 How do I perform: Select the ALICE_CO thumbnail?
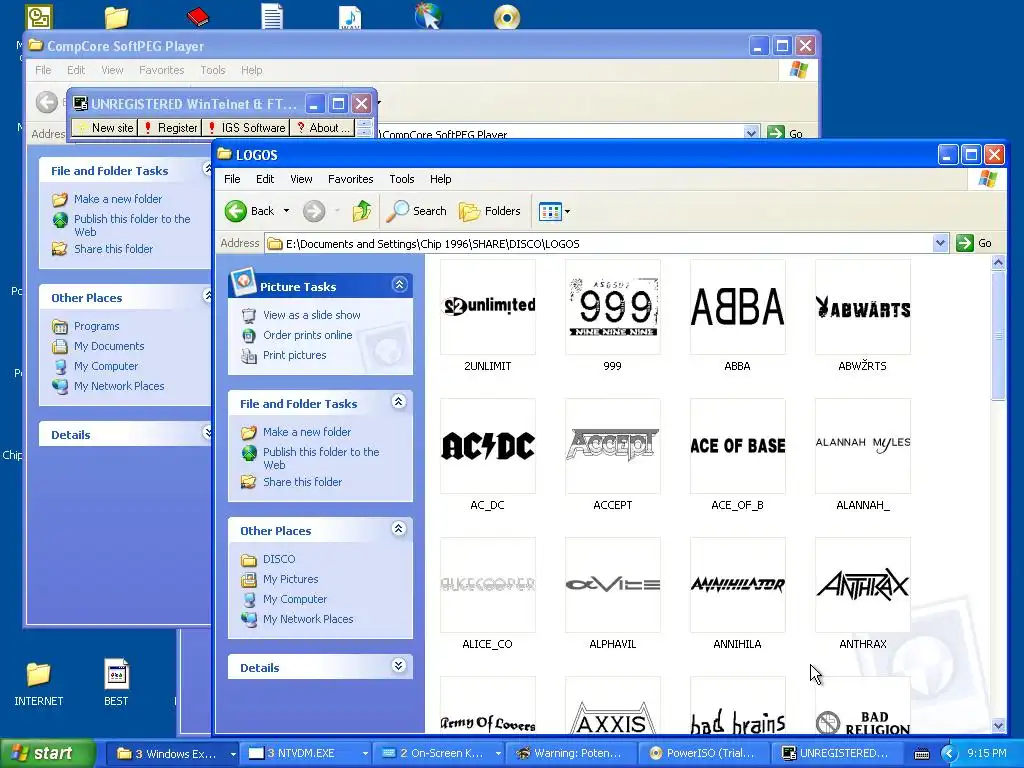click(x=488, y=586)
